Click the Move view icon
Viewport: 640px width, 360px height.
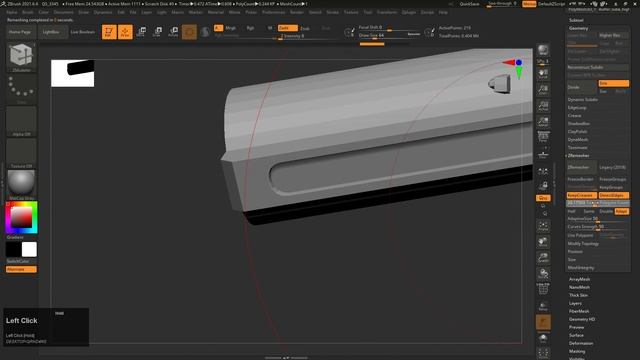pyautogui.click(x=543, y=242)
